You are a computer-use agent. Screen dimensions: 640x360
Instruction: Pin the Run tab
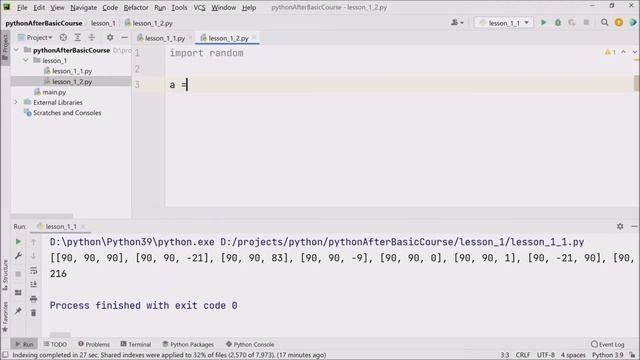(x=18, y=311)
